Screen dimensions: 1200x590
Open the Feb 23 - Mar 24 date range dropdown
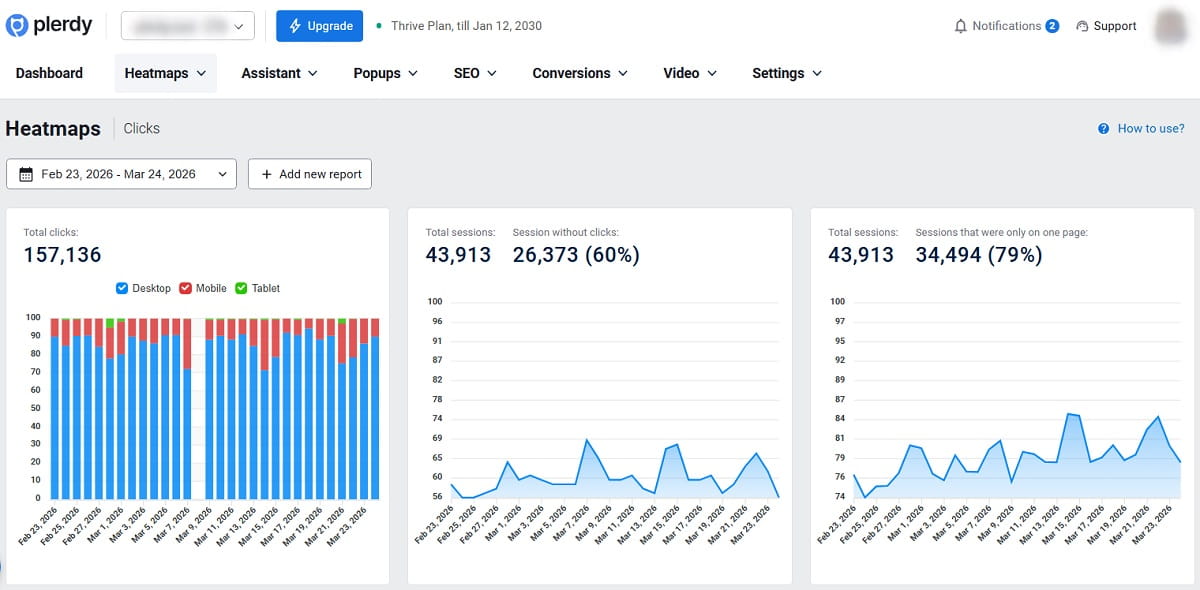point(120,173)
